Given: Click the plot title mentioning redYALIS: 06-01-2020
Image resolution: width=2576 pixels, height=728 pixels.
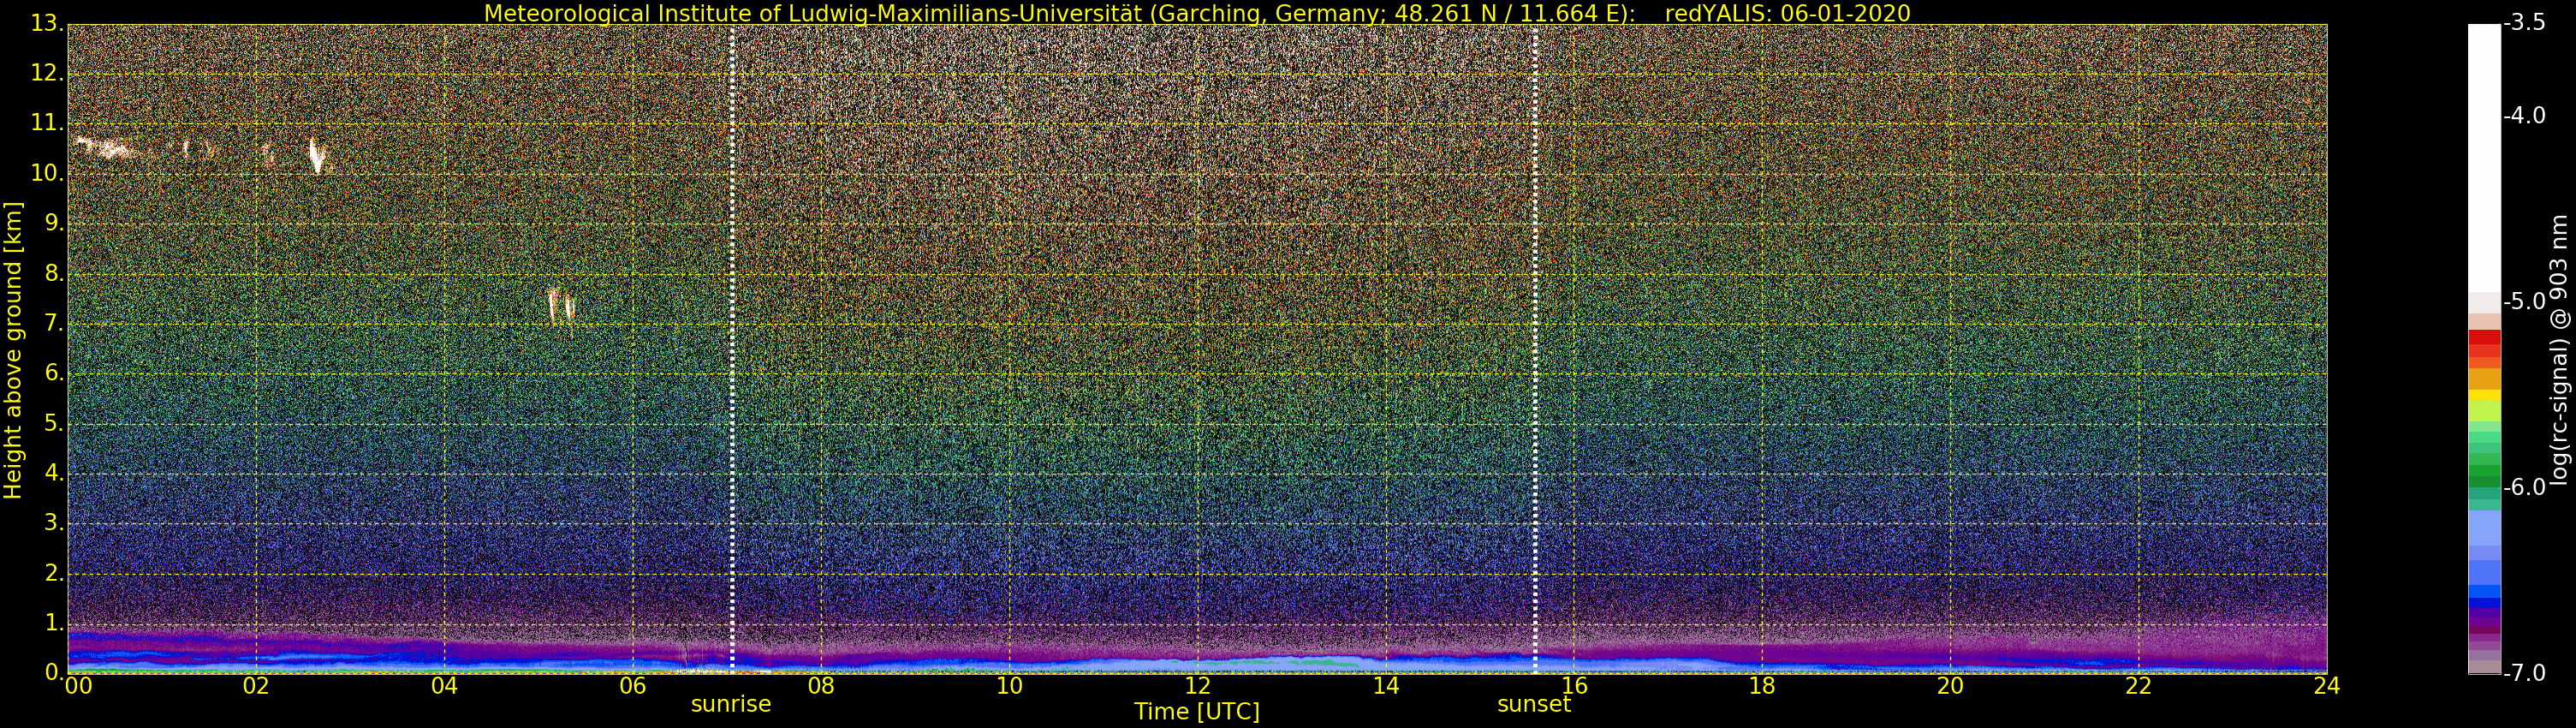Looking at the screenshot, I should [x=1197, y=13].
